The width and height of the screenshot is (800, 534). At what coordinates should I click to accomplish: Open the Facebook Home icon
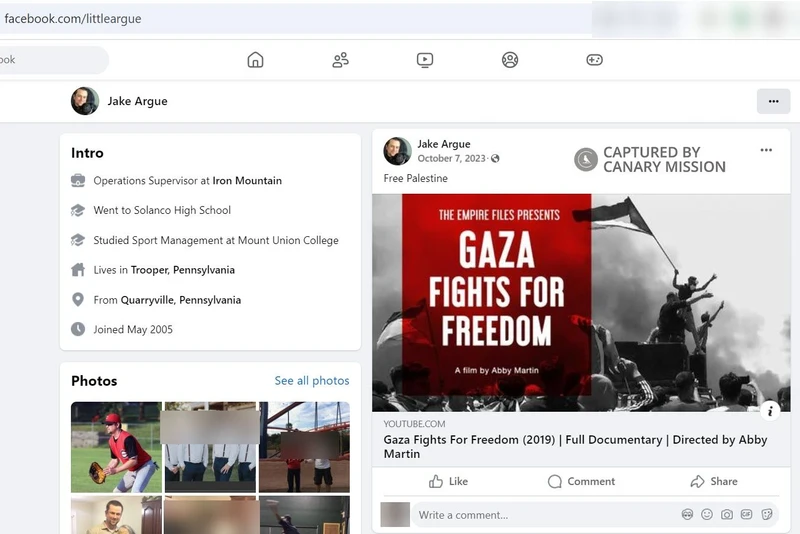(255, 60)
